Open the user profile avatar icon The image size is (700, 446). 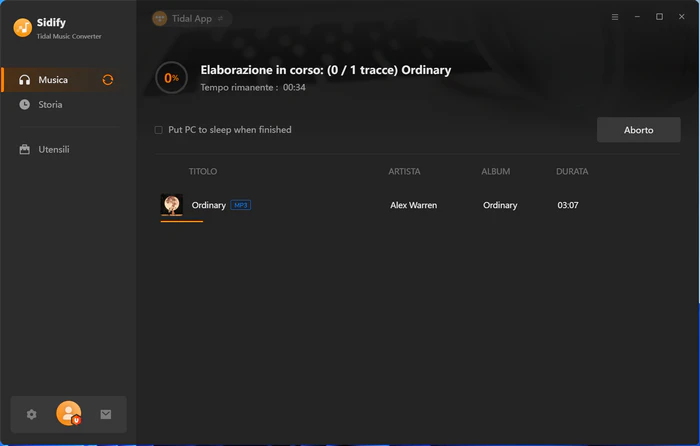click(69, 413)
